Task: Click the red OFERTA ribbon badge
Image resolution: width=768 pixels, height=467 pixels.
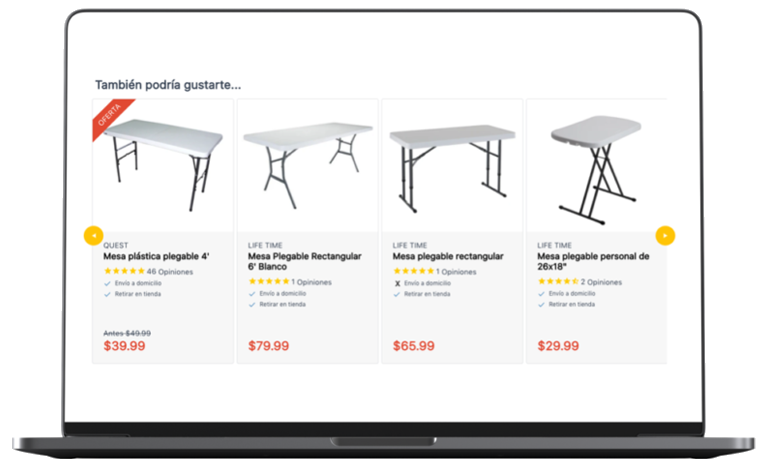Action: click(x=112, y=118)
